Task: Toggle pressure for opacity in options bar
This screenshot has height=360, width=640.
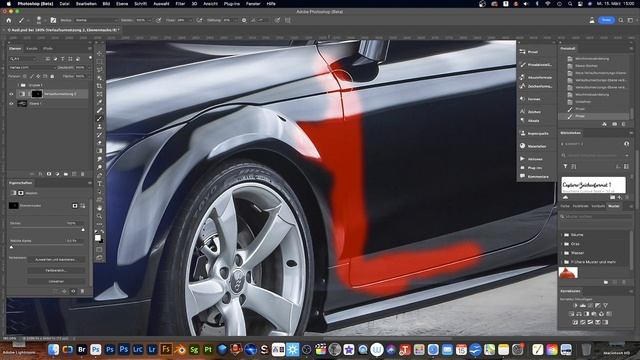Action: point(158,20)
